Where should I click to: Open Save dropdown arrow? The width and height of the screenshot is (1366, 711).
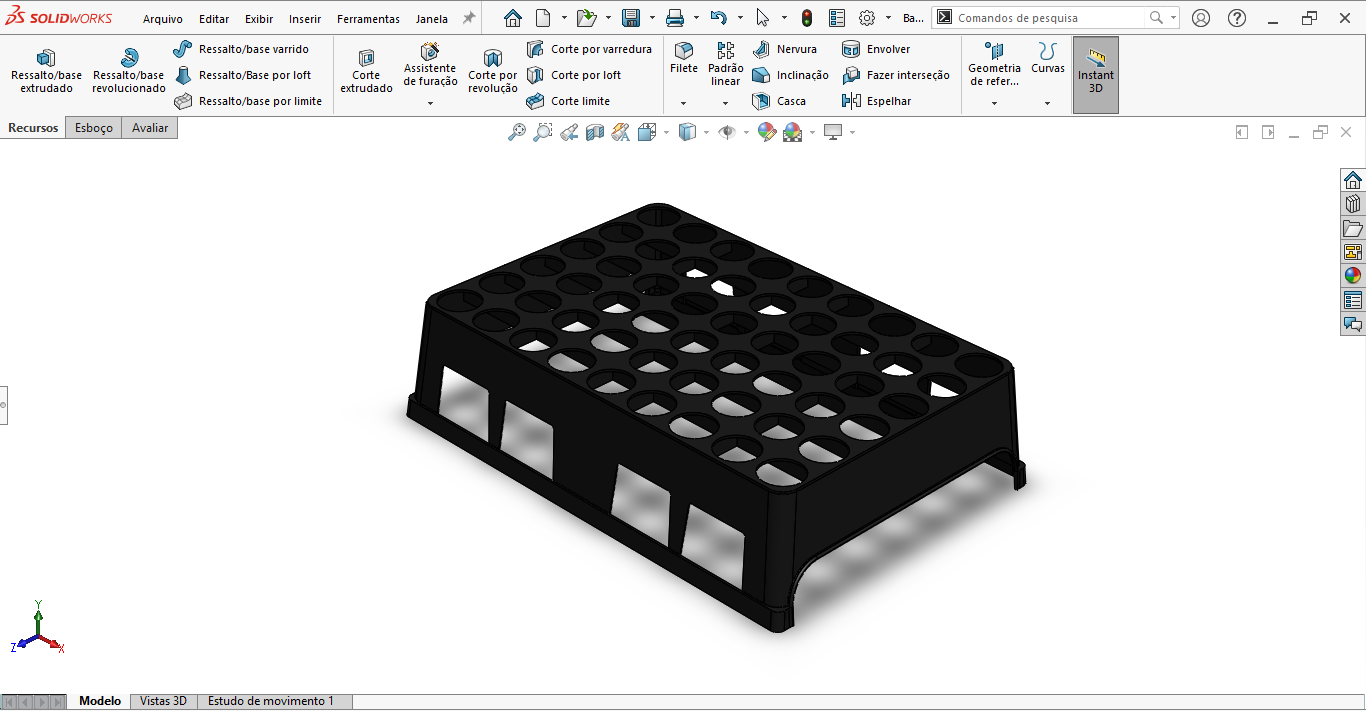(x=651, y=18)
